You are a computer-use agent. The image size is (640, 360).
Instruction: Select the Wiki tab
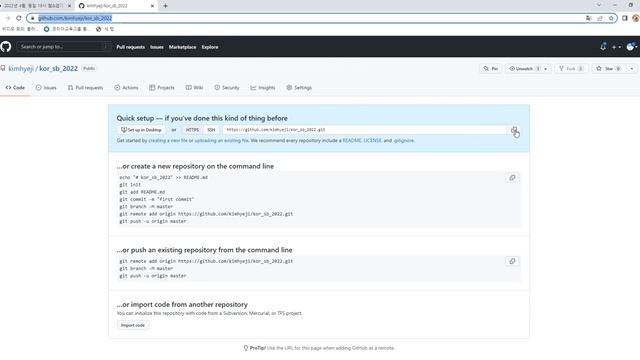(x=194, y=88)
